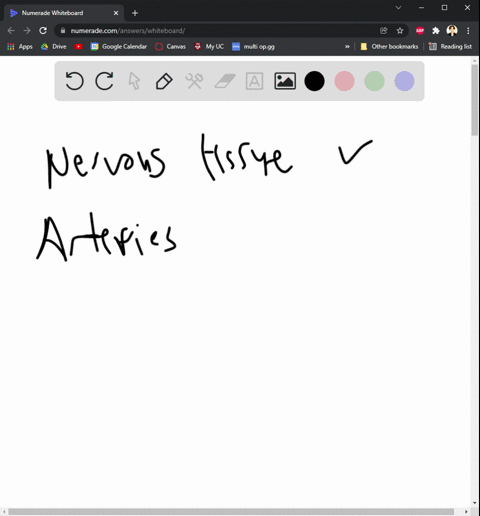Click the scroll right arrow

tap(466, 512)
